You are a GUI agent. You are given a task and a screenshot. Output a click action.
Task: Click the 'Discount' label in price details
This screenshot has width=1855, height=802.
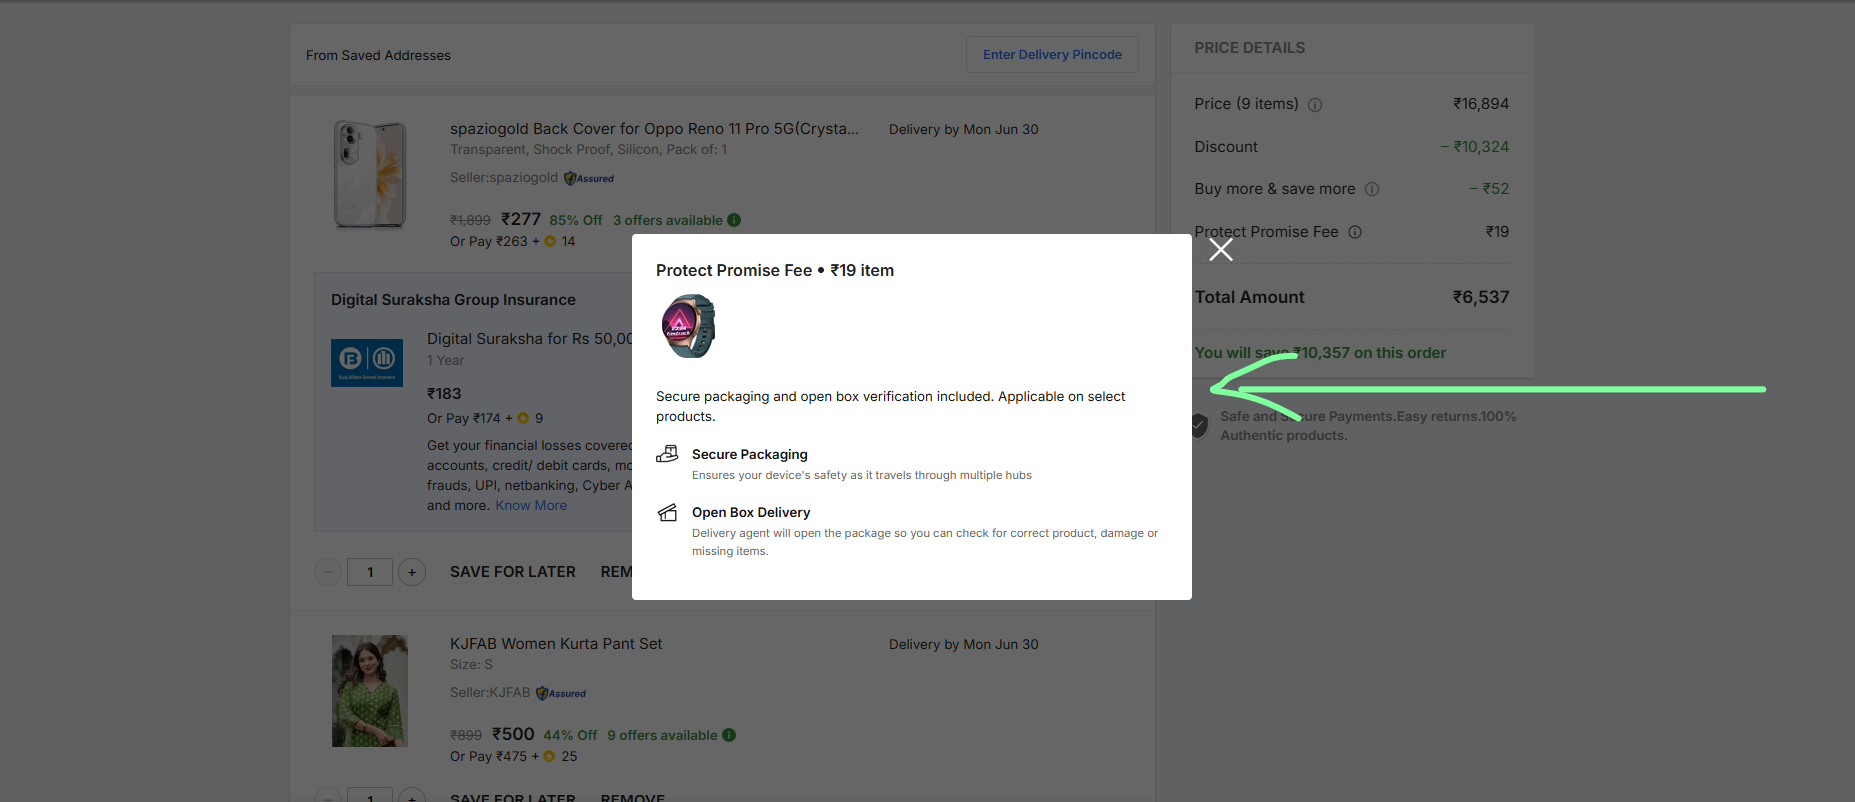coord(1226,147)
